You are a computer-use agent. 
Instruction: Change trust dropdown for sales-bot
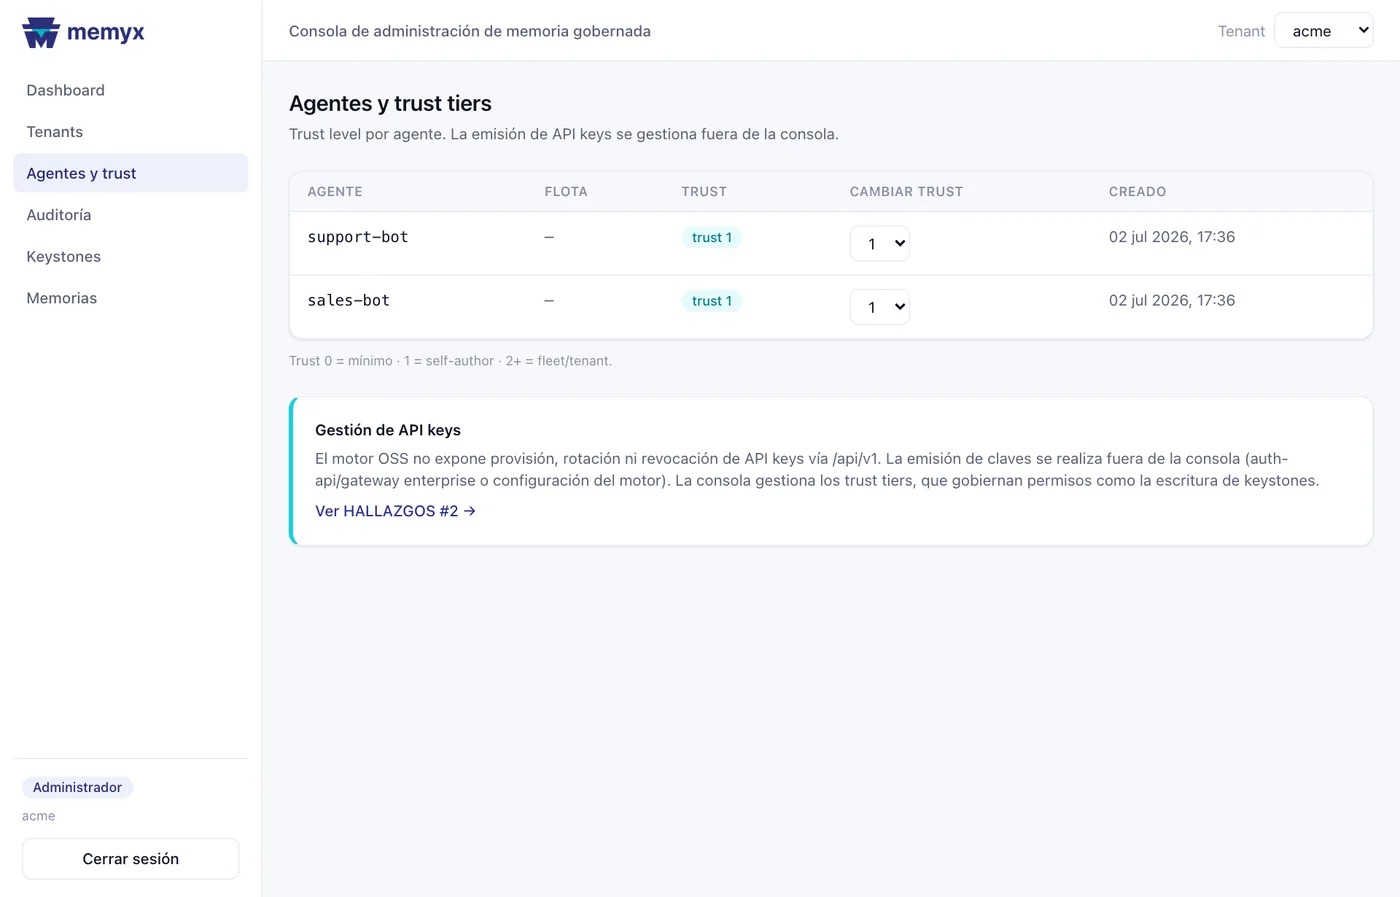click(x=879, y=307)
